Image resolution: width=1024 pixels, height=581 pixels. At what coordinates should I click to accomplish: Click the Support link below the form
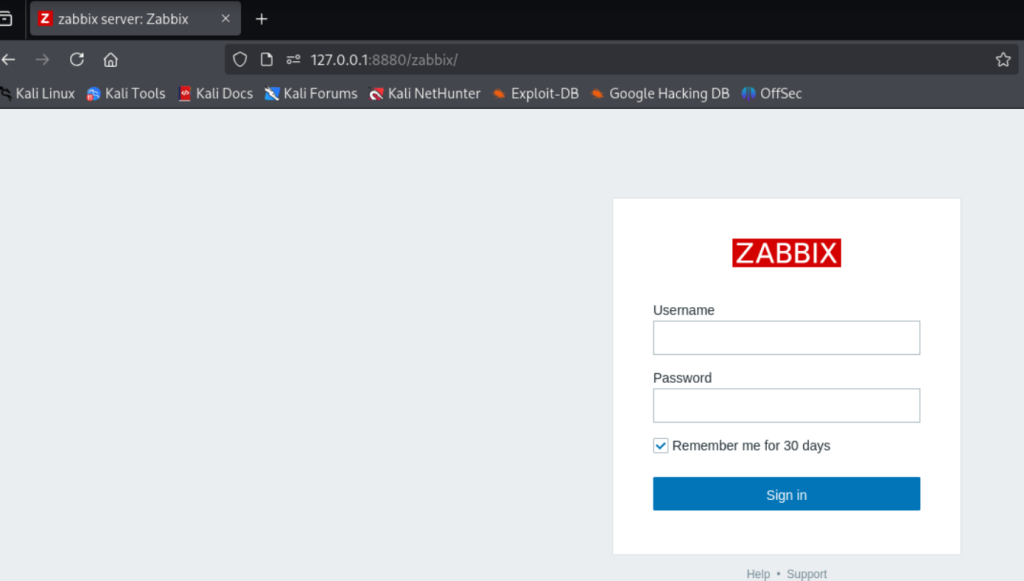pyautogui.click(x=806, y=574)
